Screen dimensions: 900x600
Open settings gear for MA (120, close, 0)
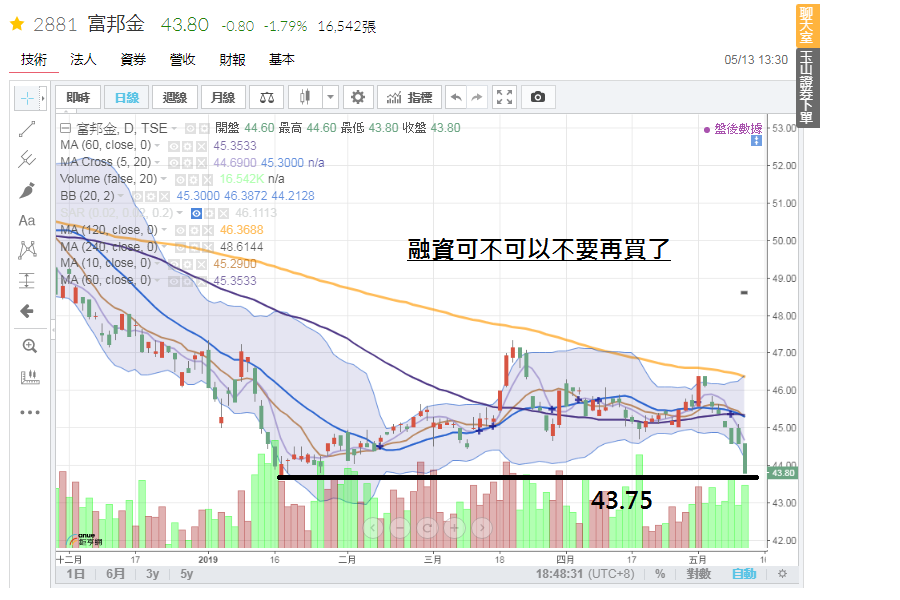(x=193, y=230)
